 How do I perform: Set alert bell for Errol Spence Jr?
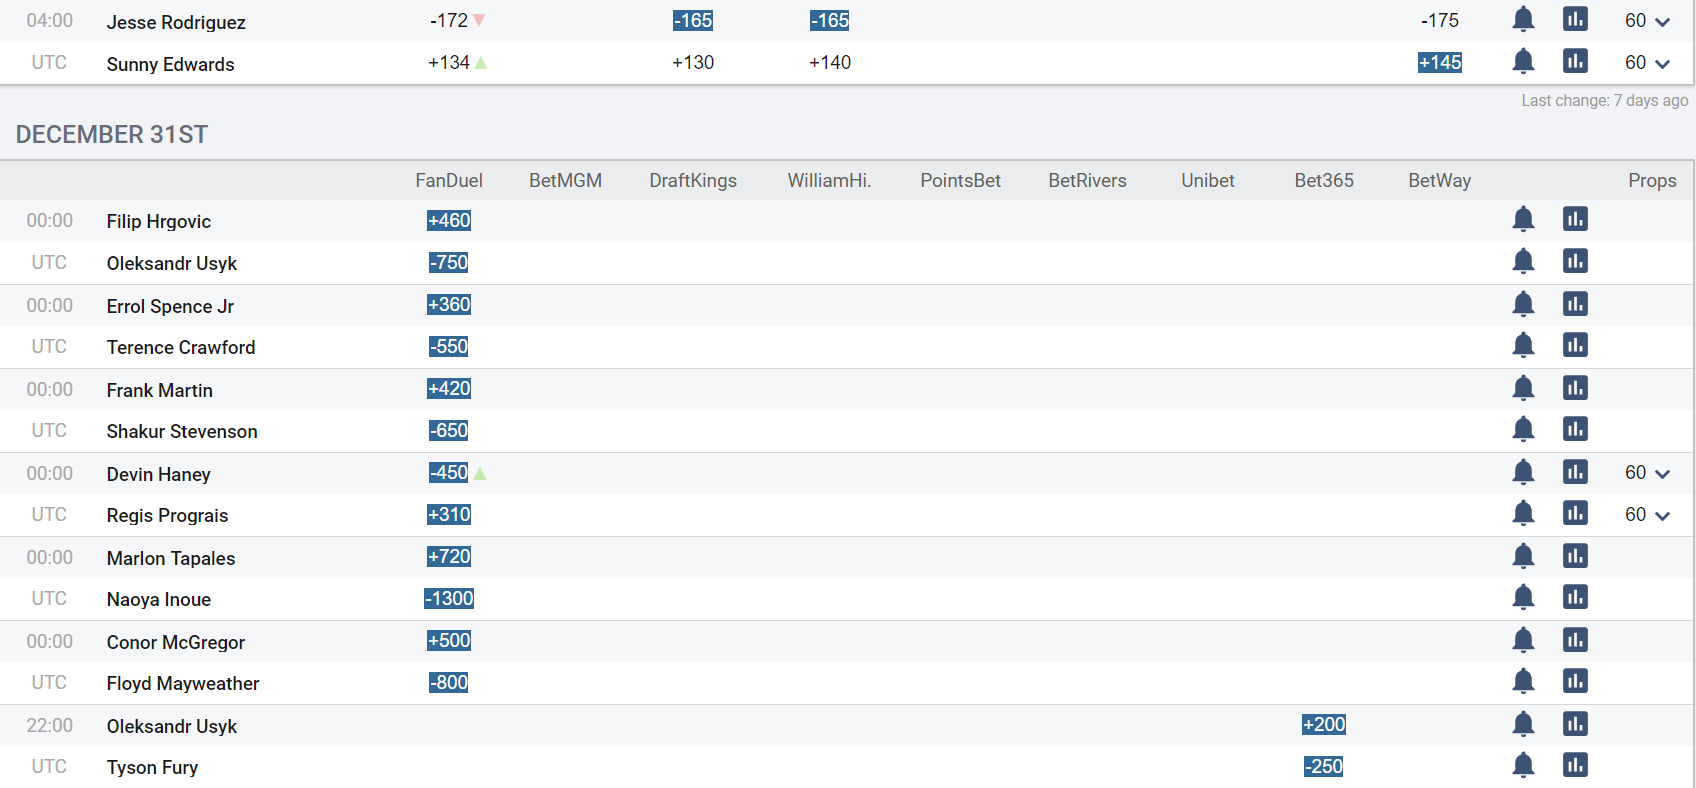click(x=1523, y=304)
